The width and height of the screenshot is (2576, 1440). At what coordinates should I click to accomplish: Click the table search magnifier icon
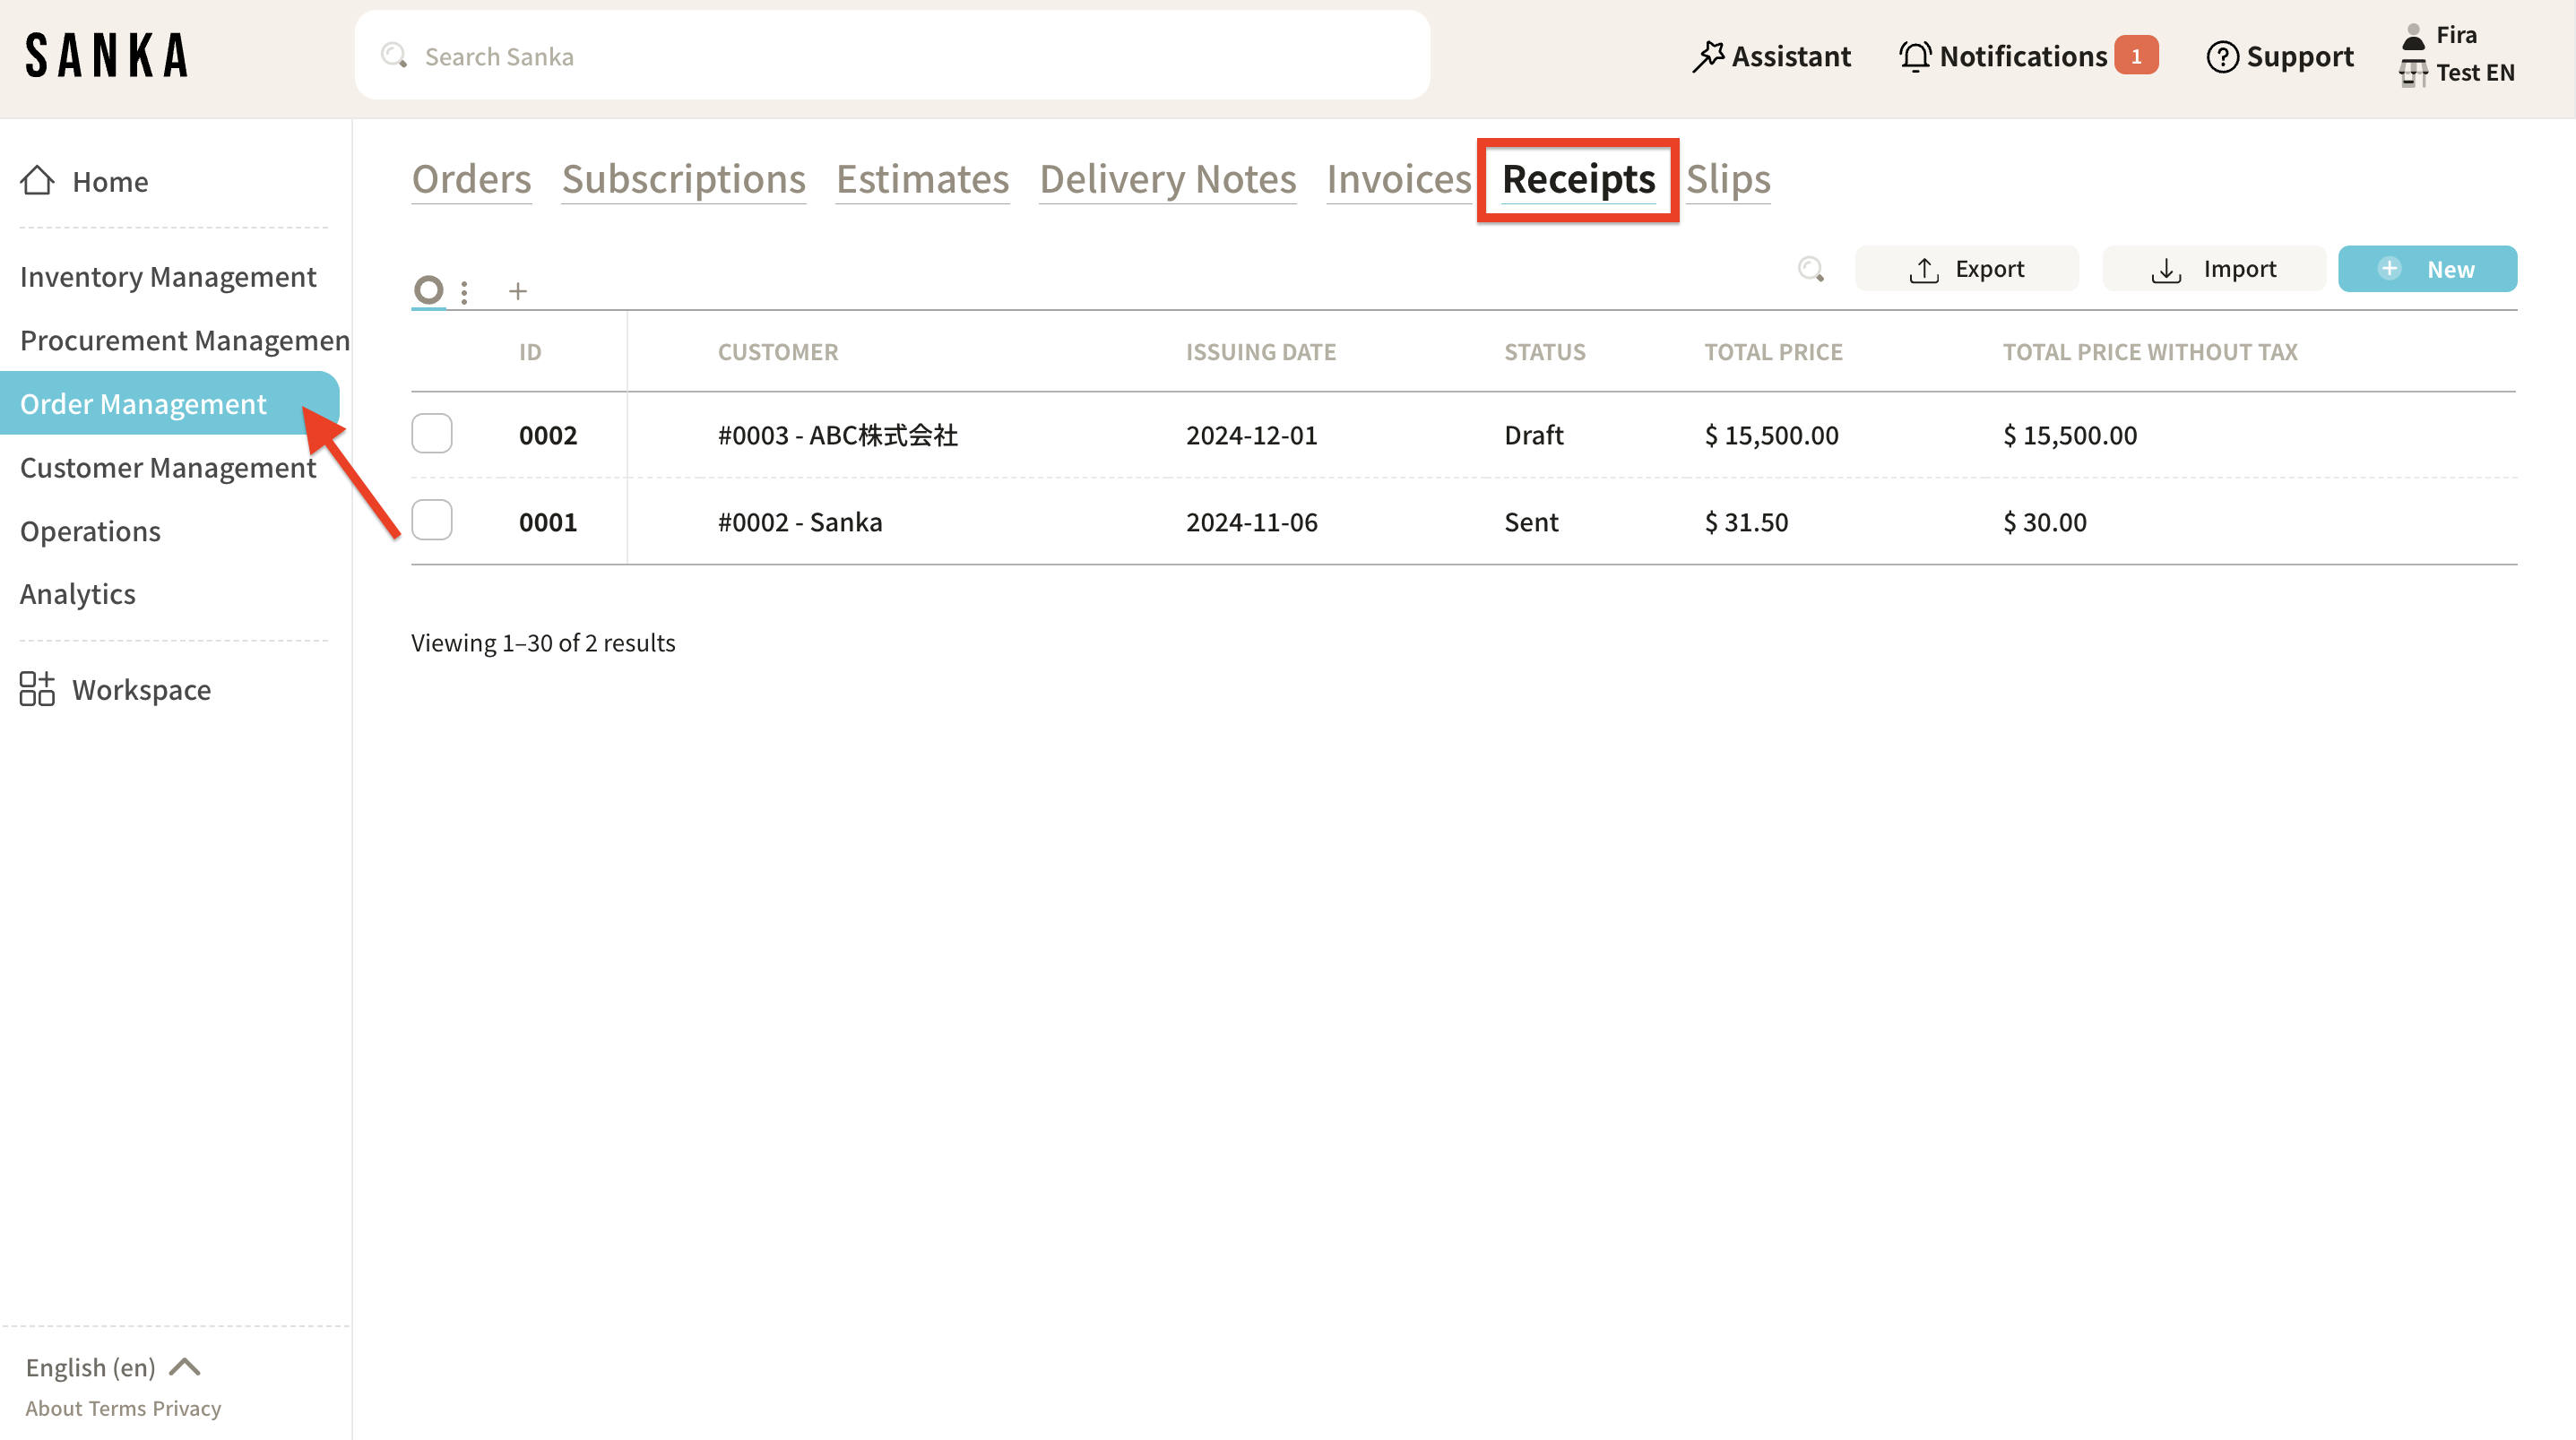1810,269
